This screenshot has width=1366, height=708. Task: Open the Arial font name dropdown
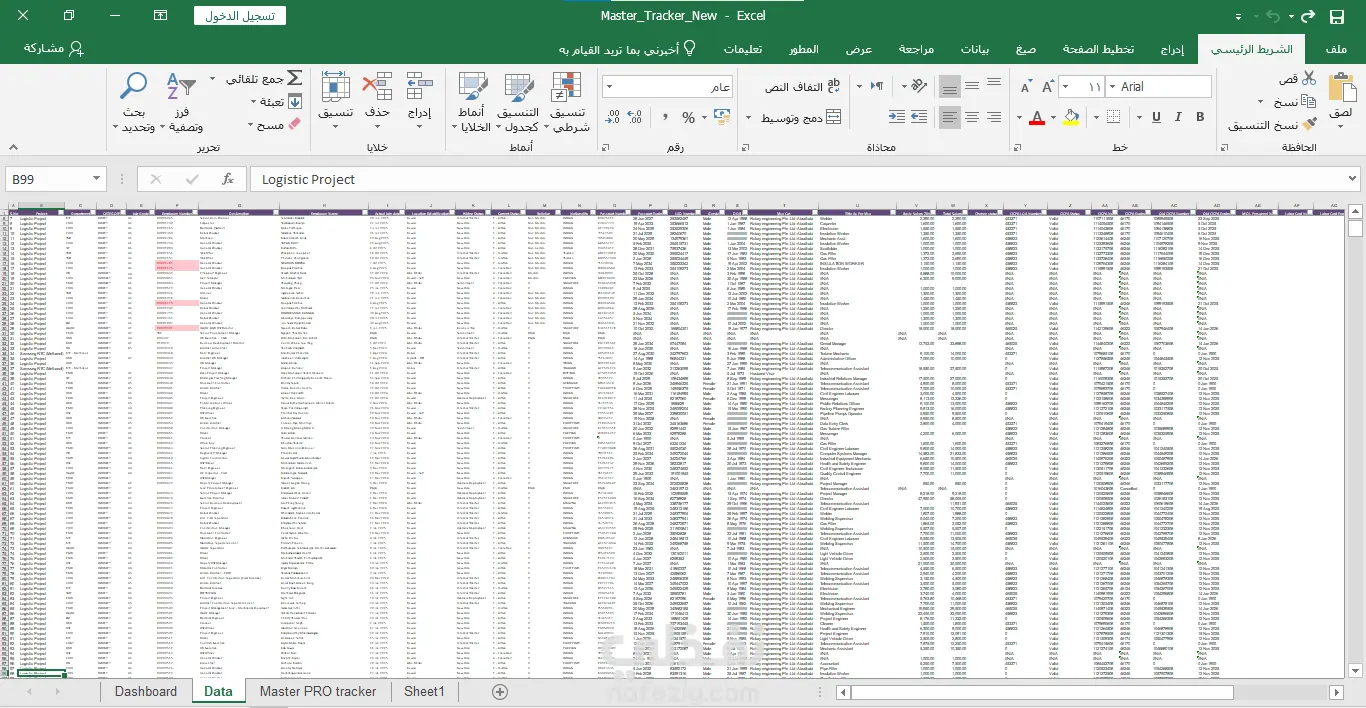click(1113, 87)
